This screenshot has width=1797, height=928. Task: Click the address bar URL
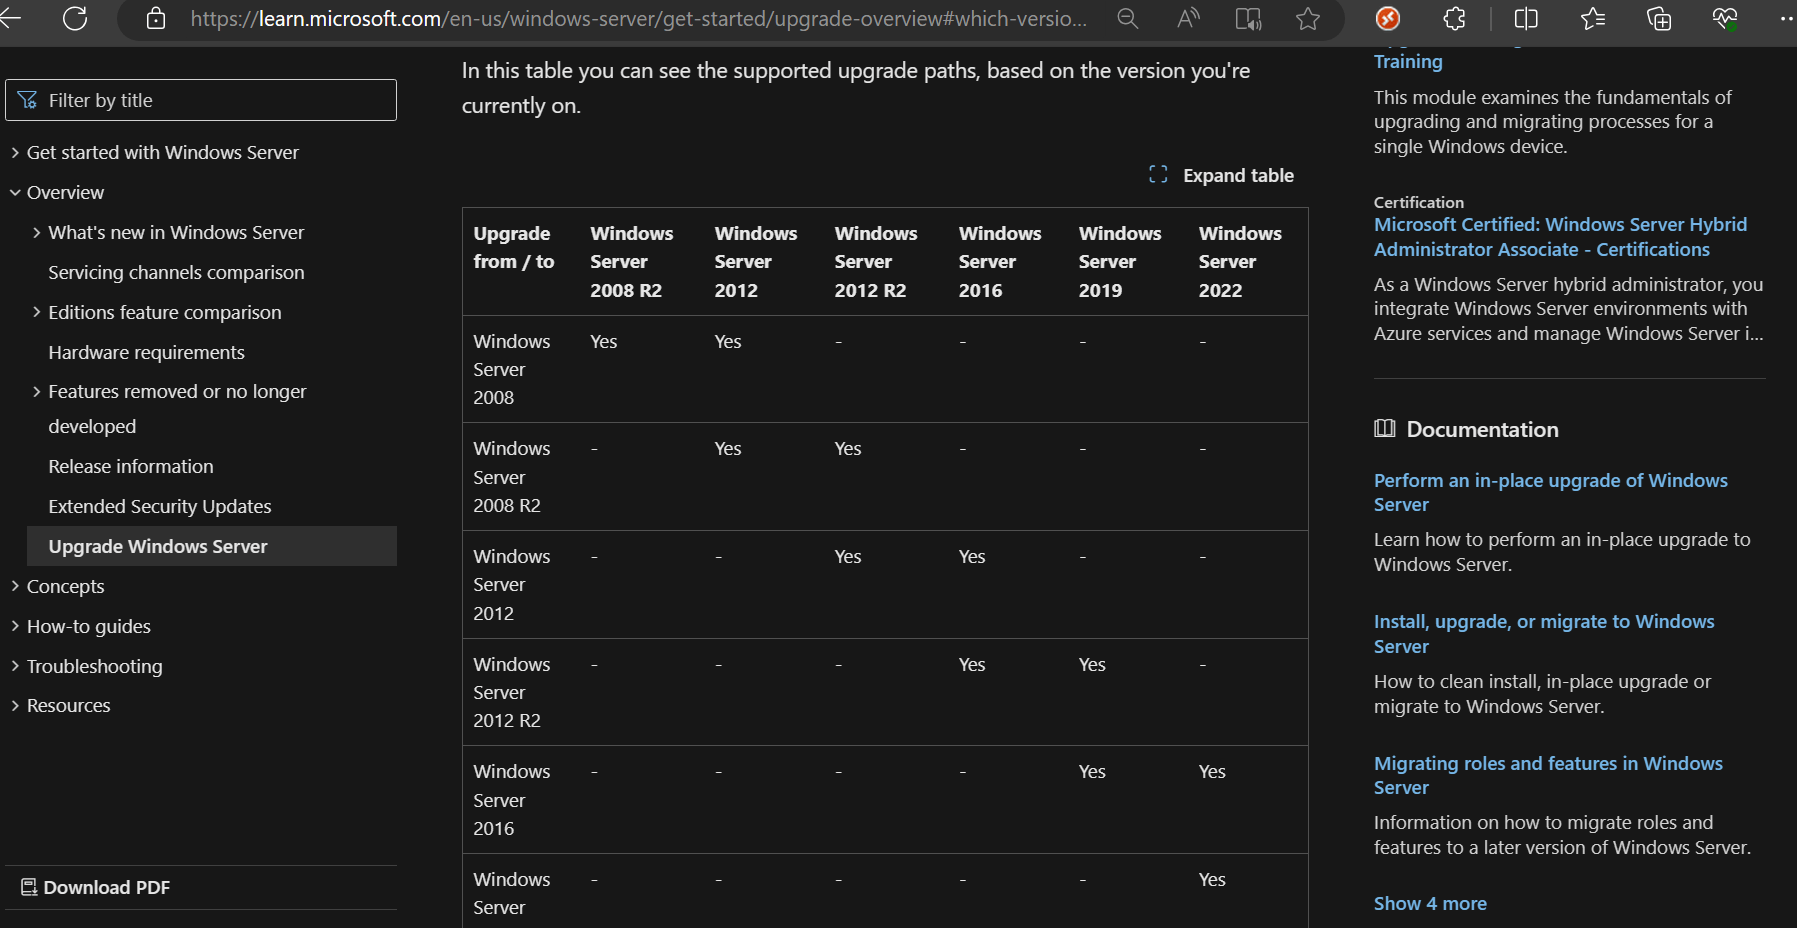(x=638, y=18)
